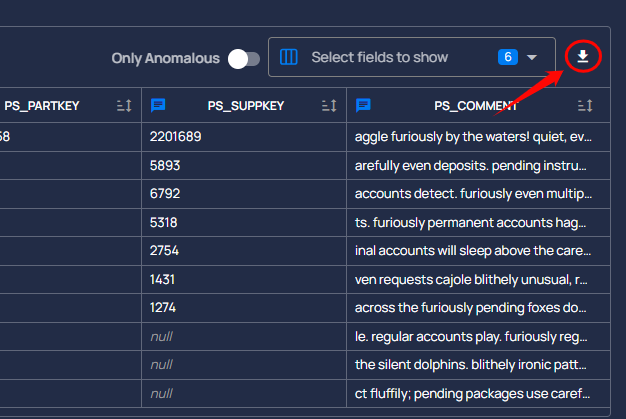Open the Select fields to show dropdown

pos(412,57)
